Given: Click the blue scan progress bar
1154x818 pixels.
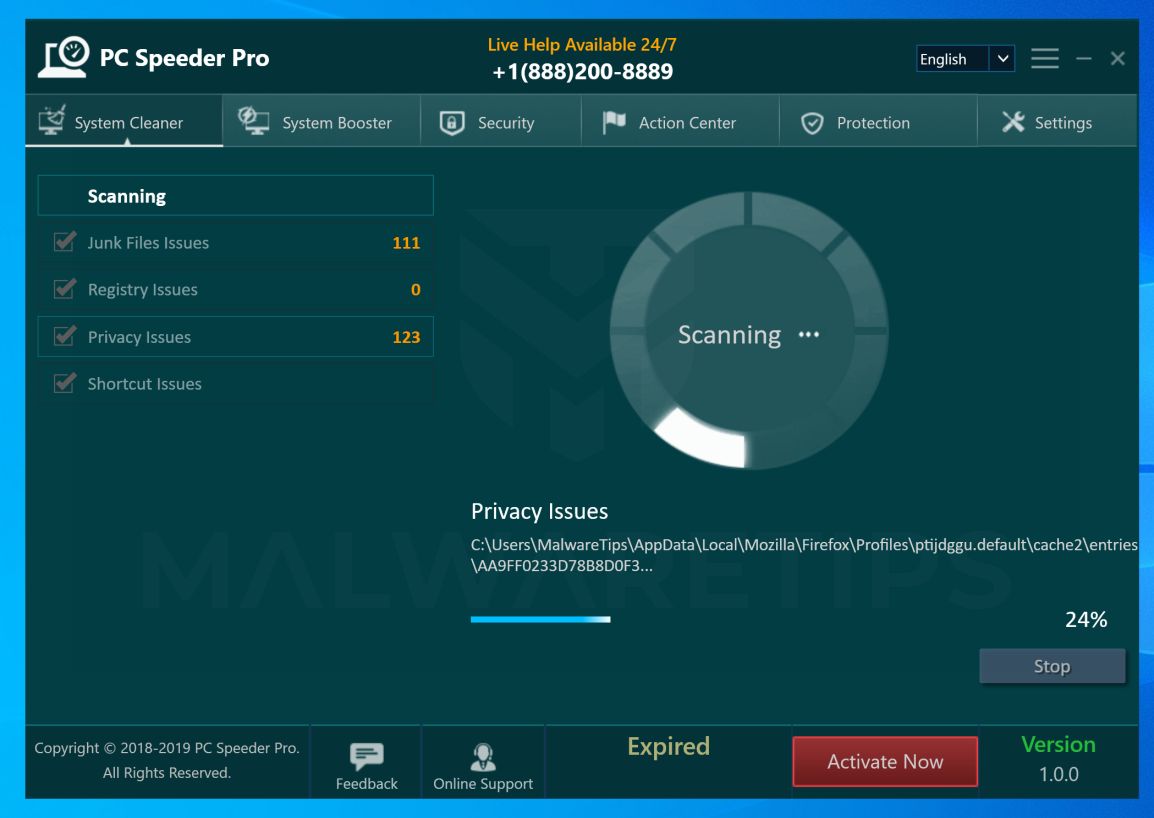Looking at the screenshot, I should pos(540,619).
